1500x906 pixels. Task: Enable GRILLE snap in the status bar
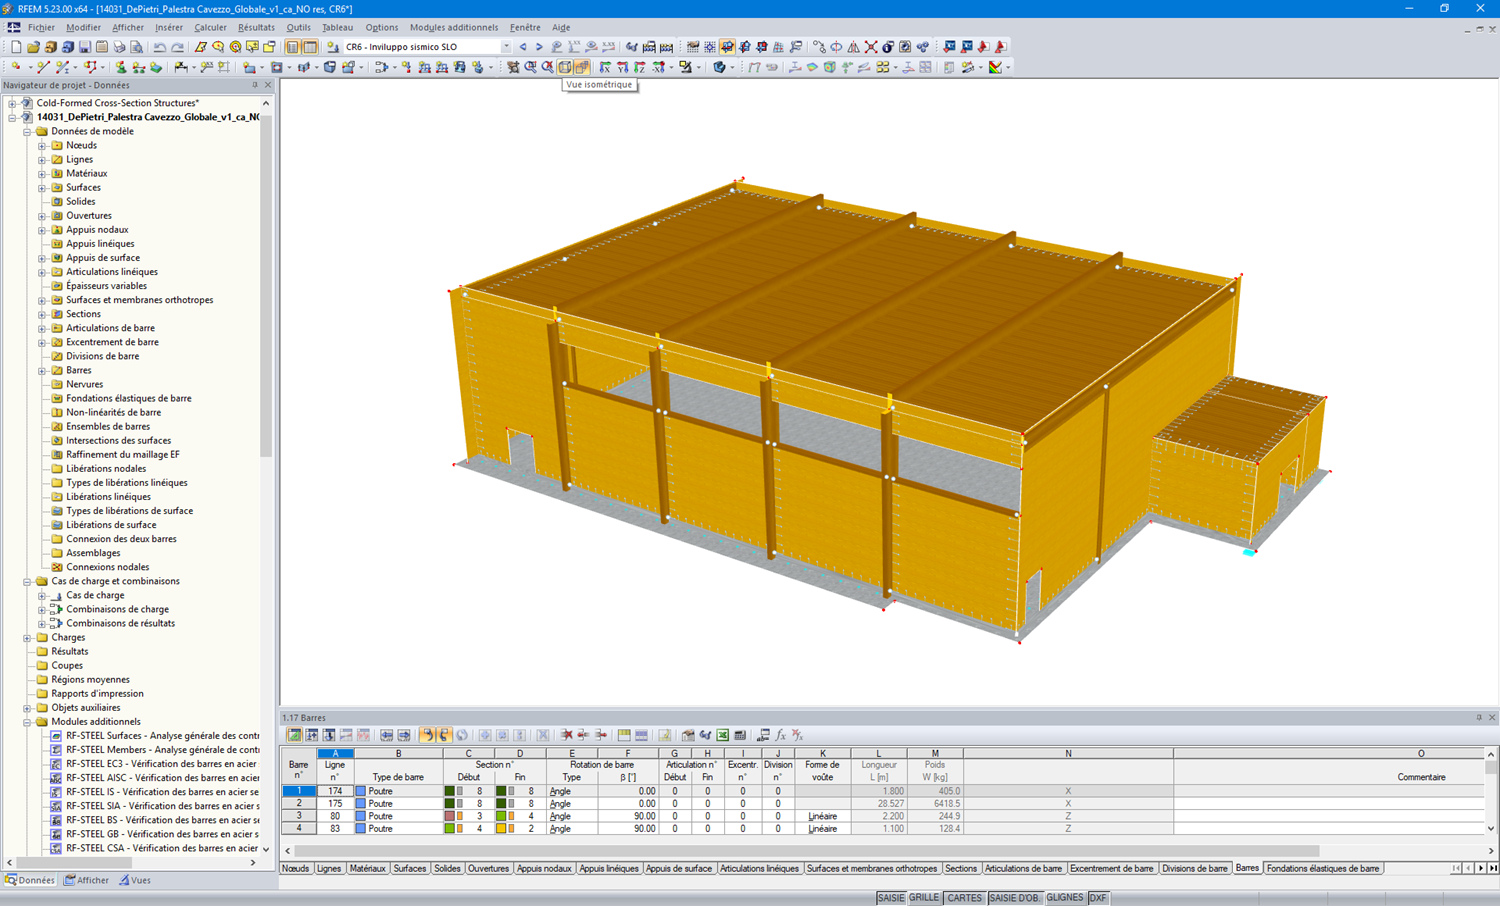click(x=923, y=898)
